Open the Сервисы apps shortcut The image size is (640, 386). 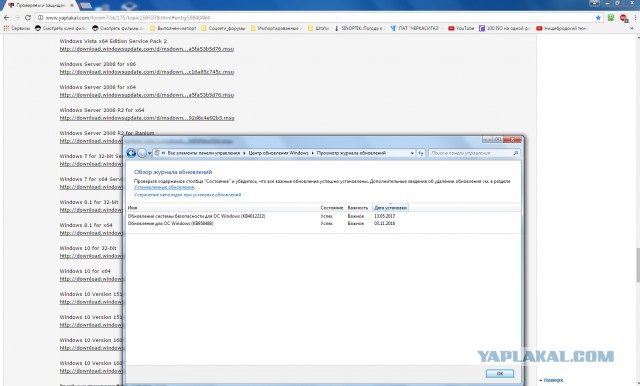[16, 28]
